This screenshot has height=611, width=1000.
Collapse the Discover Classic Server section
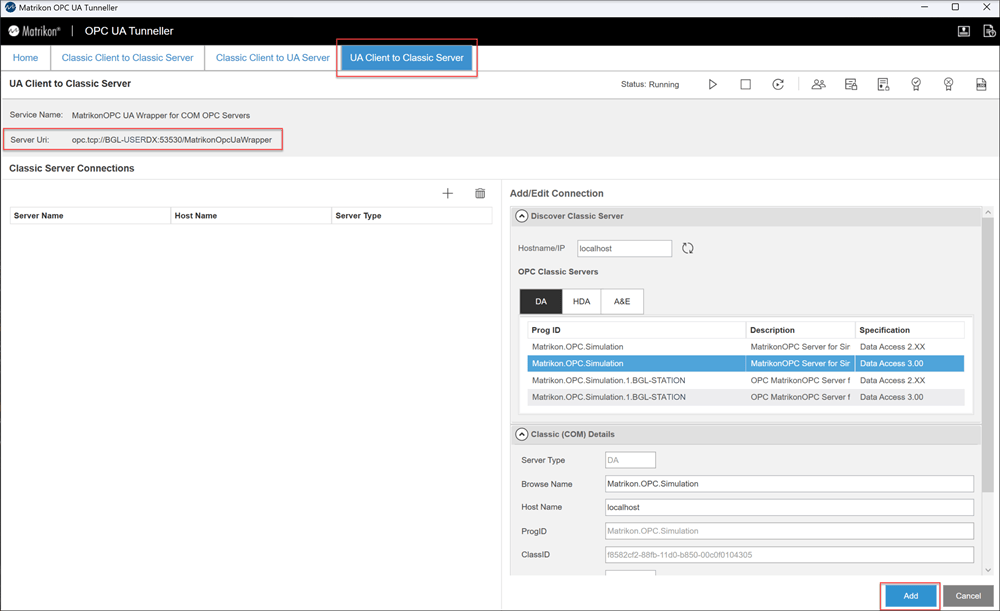pyautogui.click(x=522, y=216)
